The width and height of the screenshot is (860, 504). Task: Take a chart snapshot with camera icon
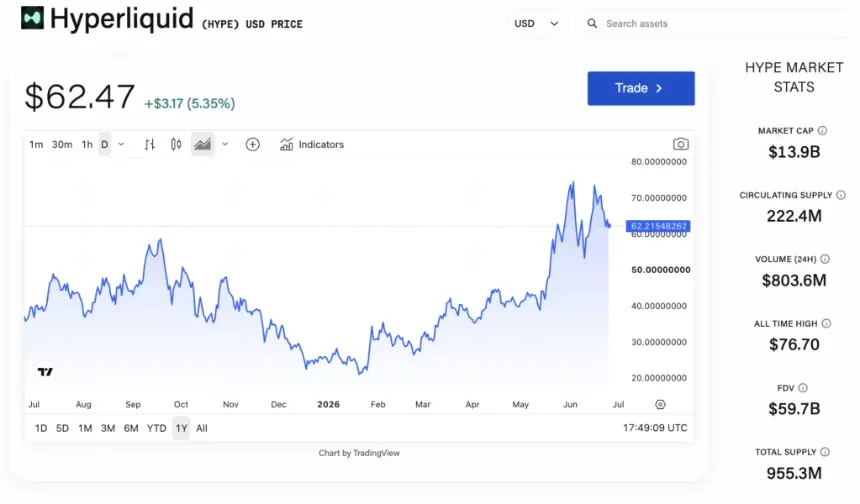(x=681, y=144)
